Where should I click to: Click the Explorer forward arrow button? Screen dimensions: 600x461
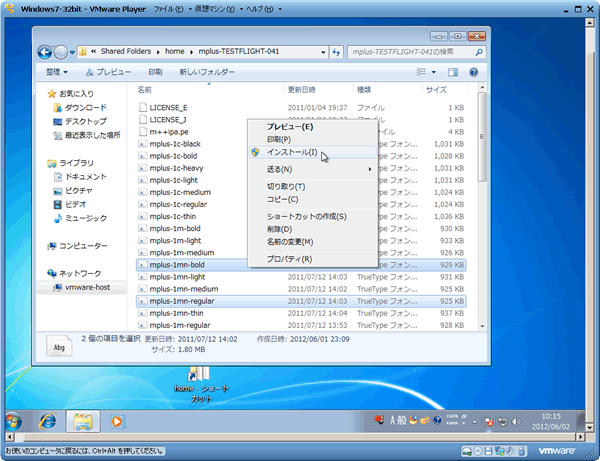pos(60,52)
